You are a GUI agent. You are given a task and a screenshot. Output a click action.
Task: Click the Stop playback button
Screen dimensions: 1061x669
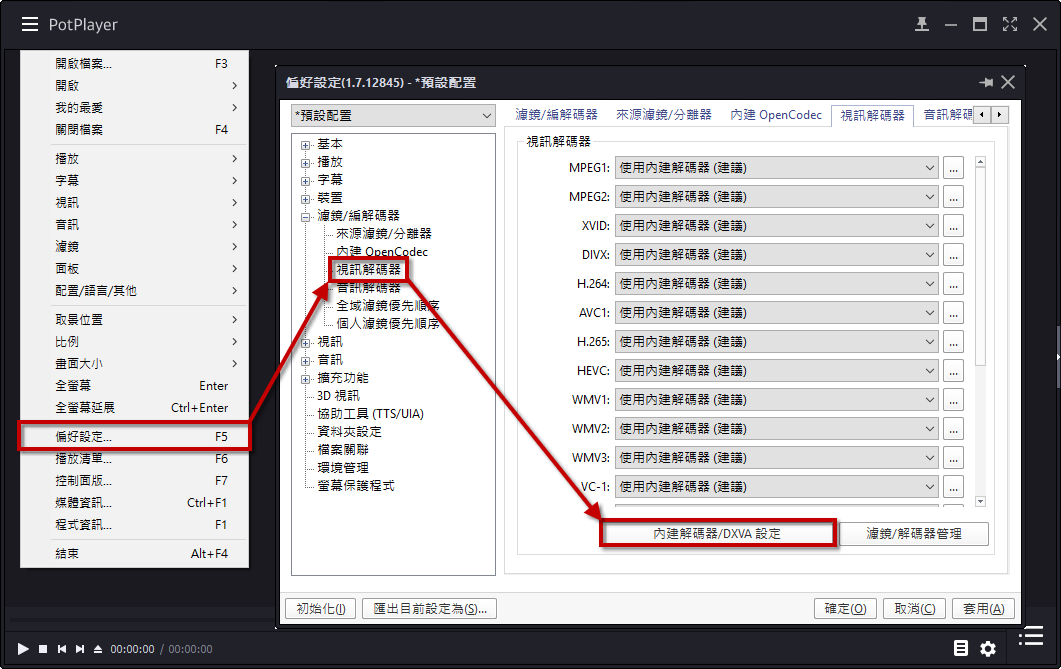click(43, 649)
